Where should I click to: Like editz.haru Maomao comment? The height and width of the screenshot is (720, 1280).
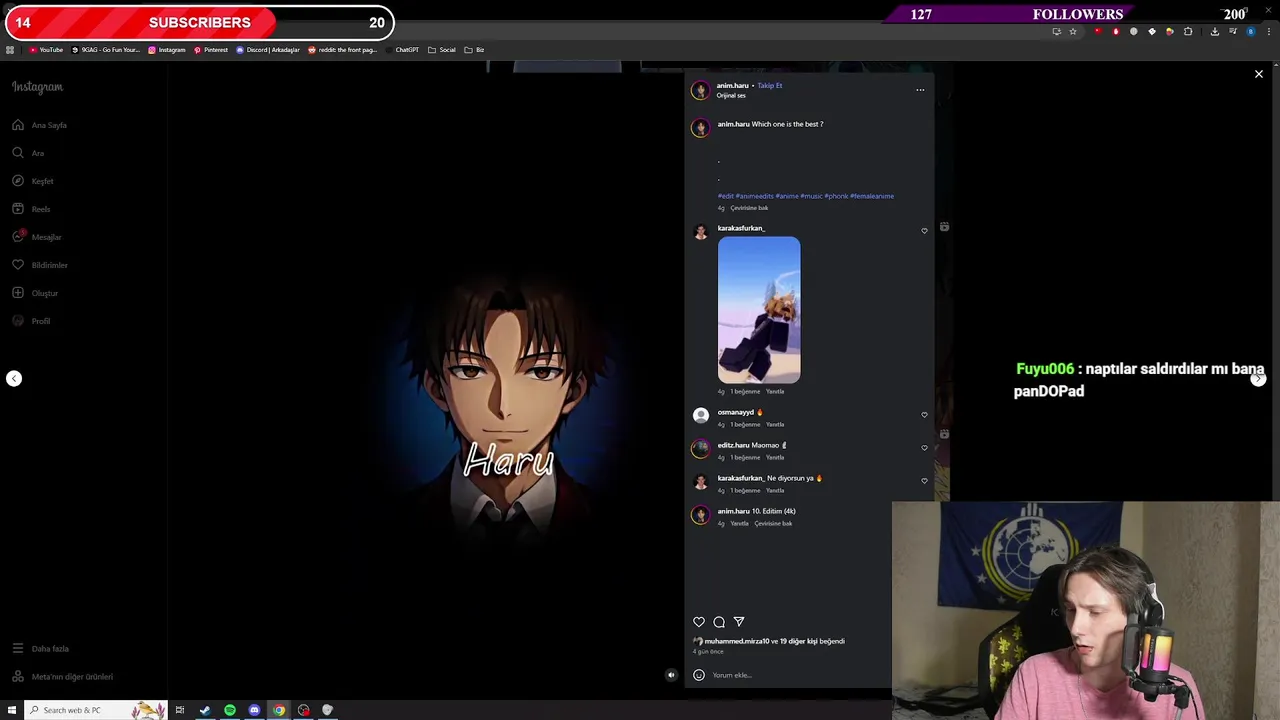click(924, 448)
